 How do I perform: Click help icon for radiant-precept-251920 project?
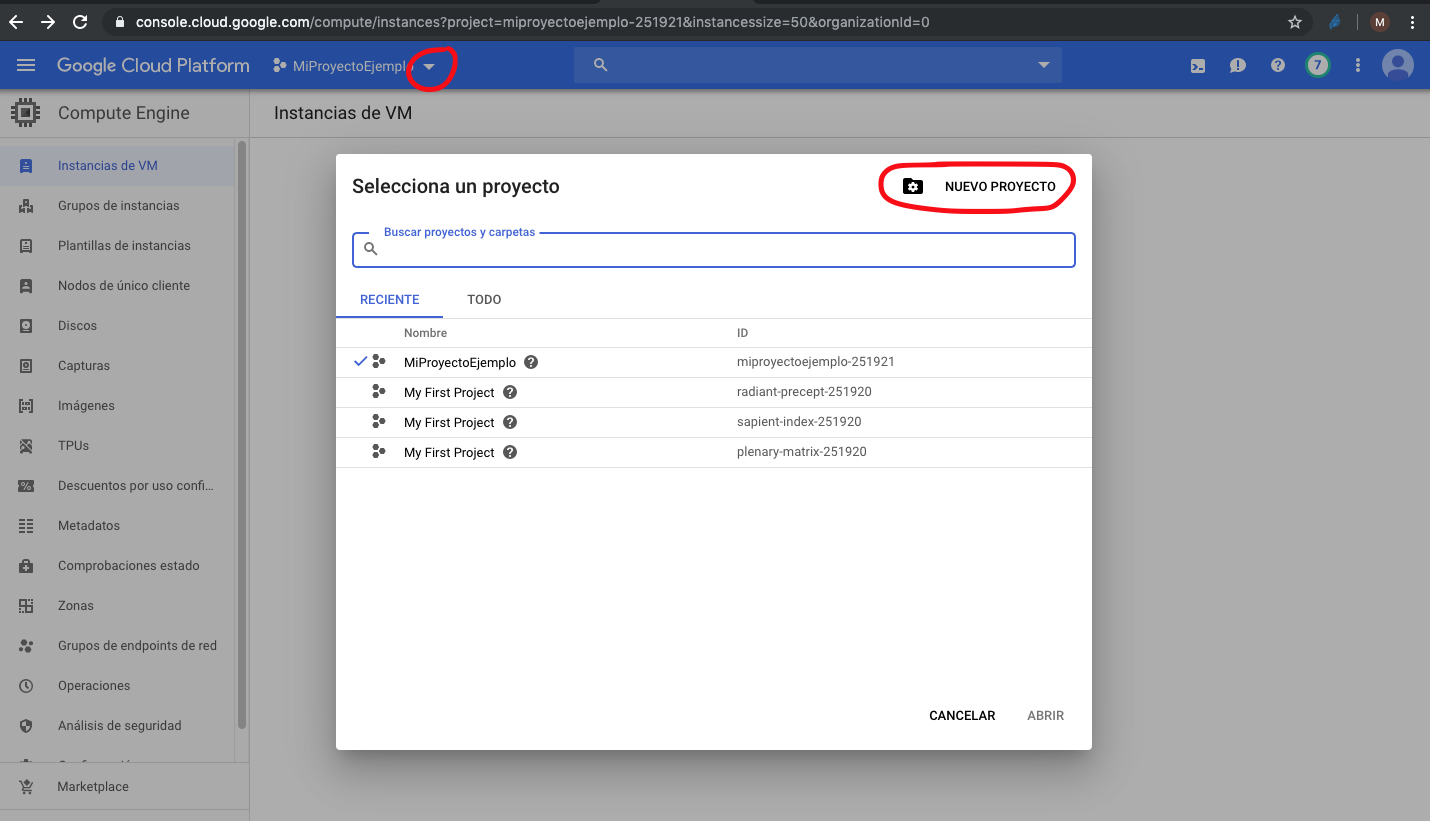[510, 392]
